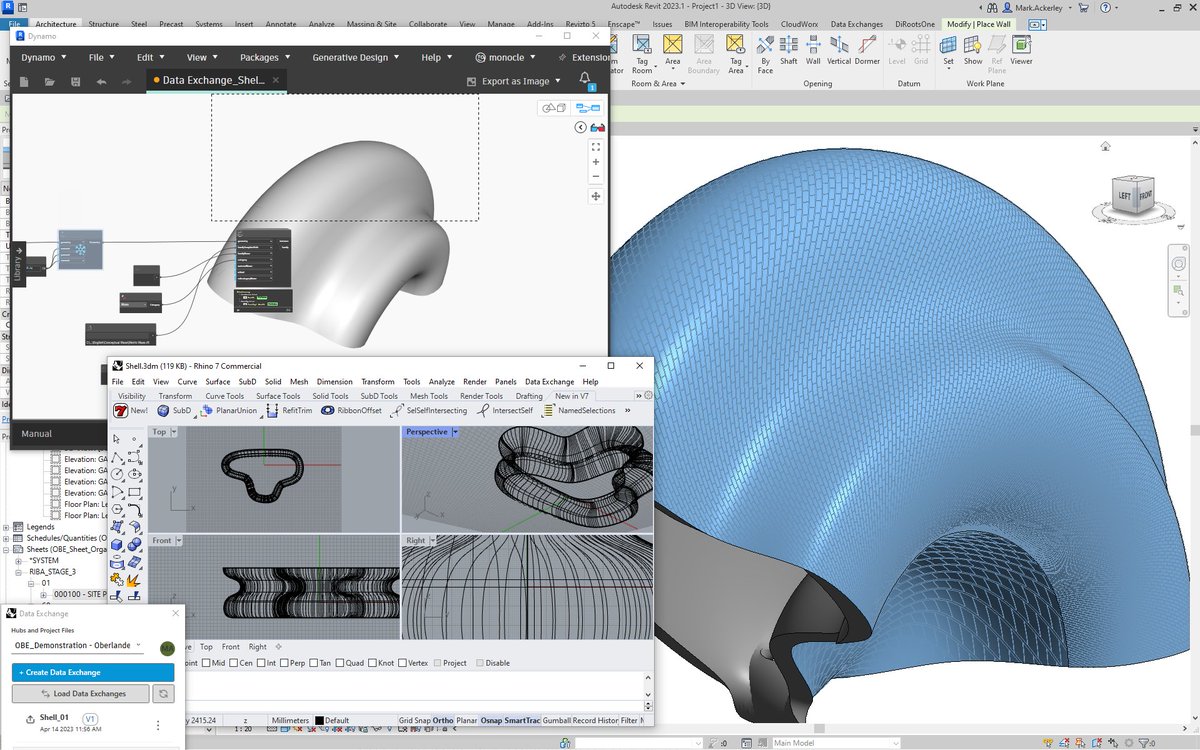
Task: Click the Vertical opening tool
Action: [839, 49]
